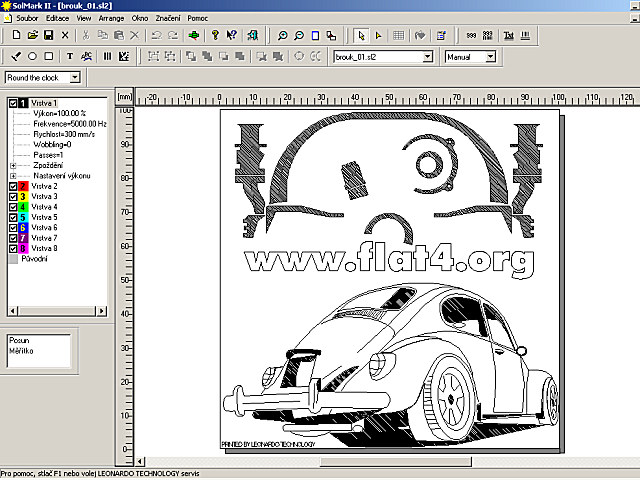Toggle the Vrstva 4 layer checkbox

tap(13, 207)
